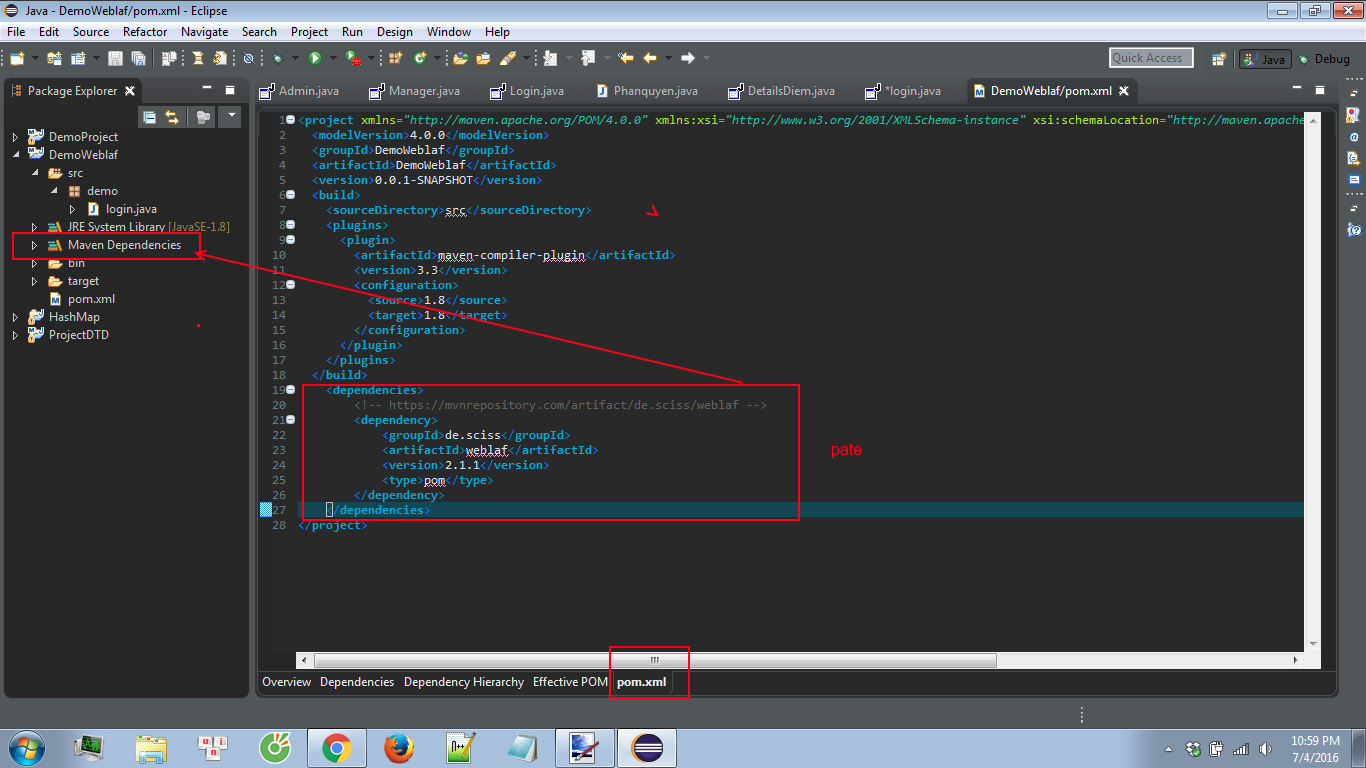This screenshot has height=768, width=1366.
Task: Select pom.xml in Package Explorer
Action: point(90,299)
